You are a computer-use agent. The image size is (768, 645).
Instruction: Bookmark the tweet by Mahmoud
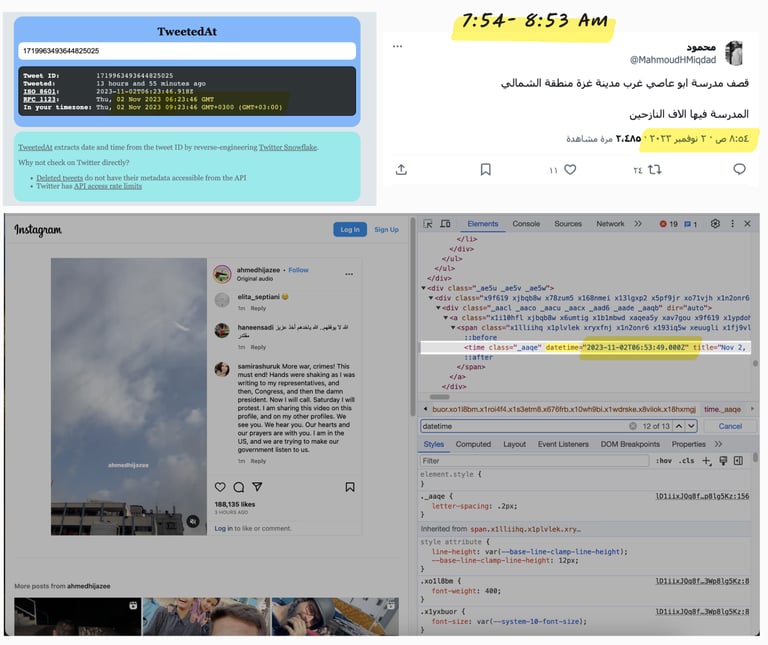[x=485, y=169]
